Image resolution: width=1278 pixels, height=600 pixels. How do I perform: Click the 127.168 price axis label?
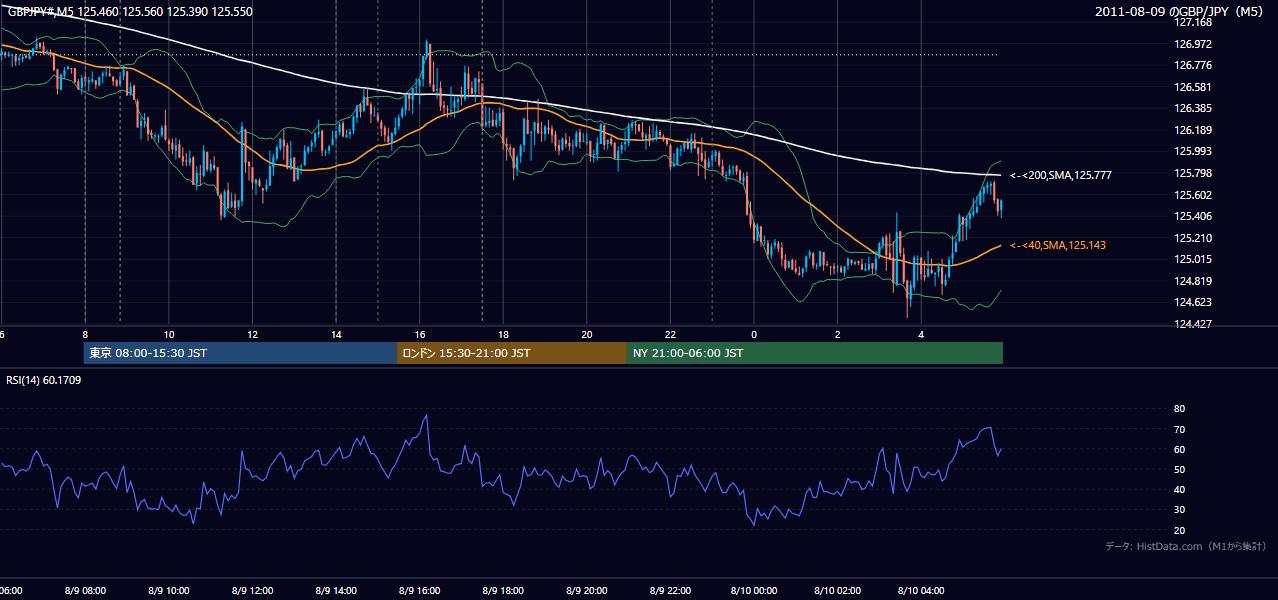(x=1193, y=22)
